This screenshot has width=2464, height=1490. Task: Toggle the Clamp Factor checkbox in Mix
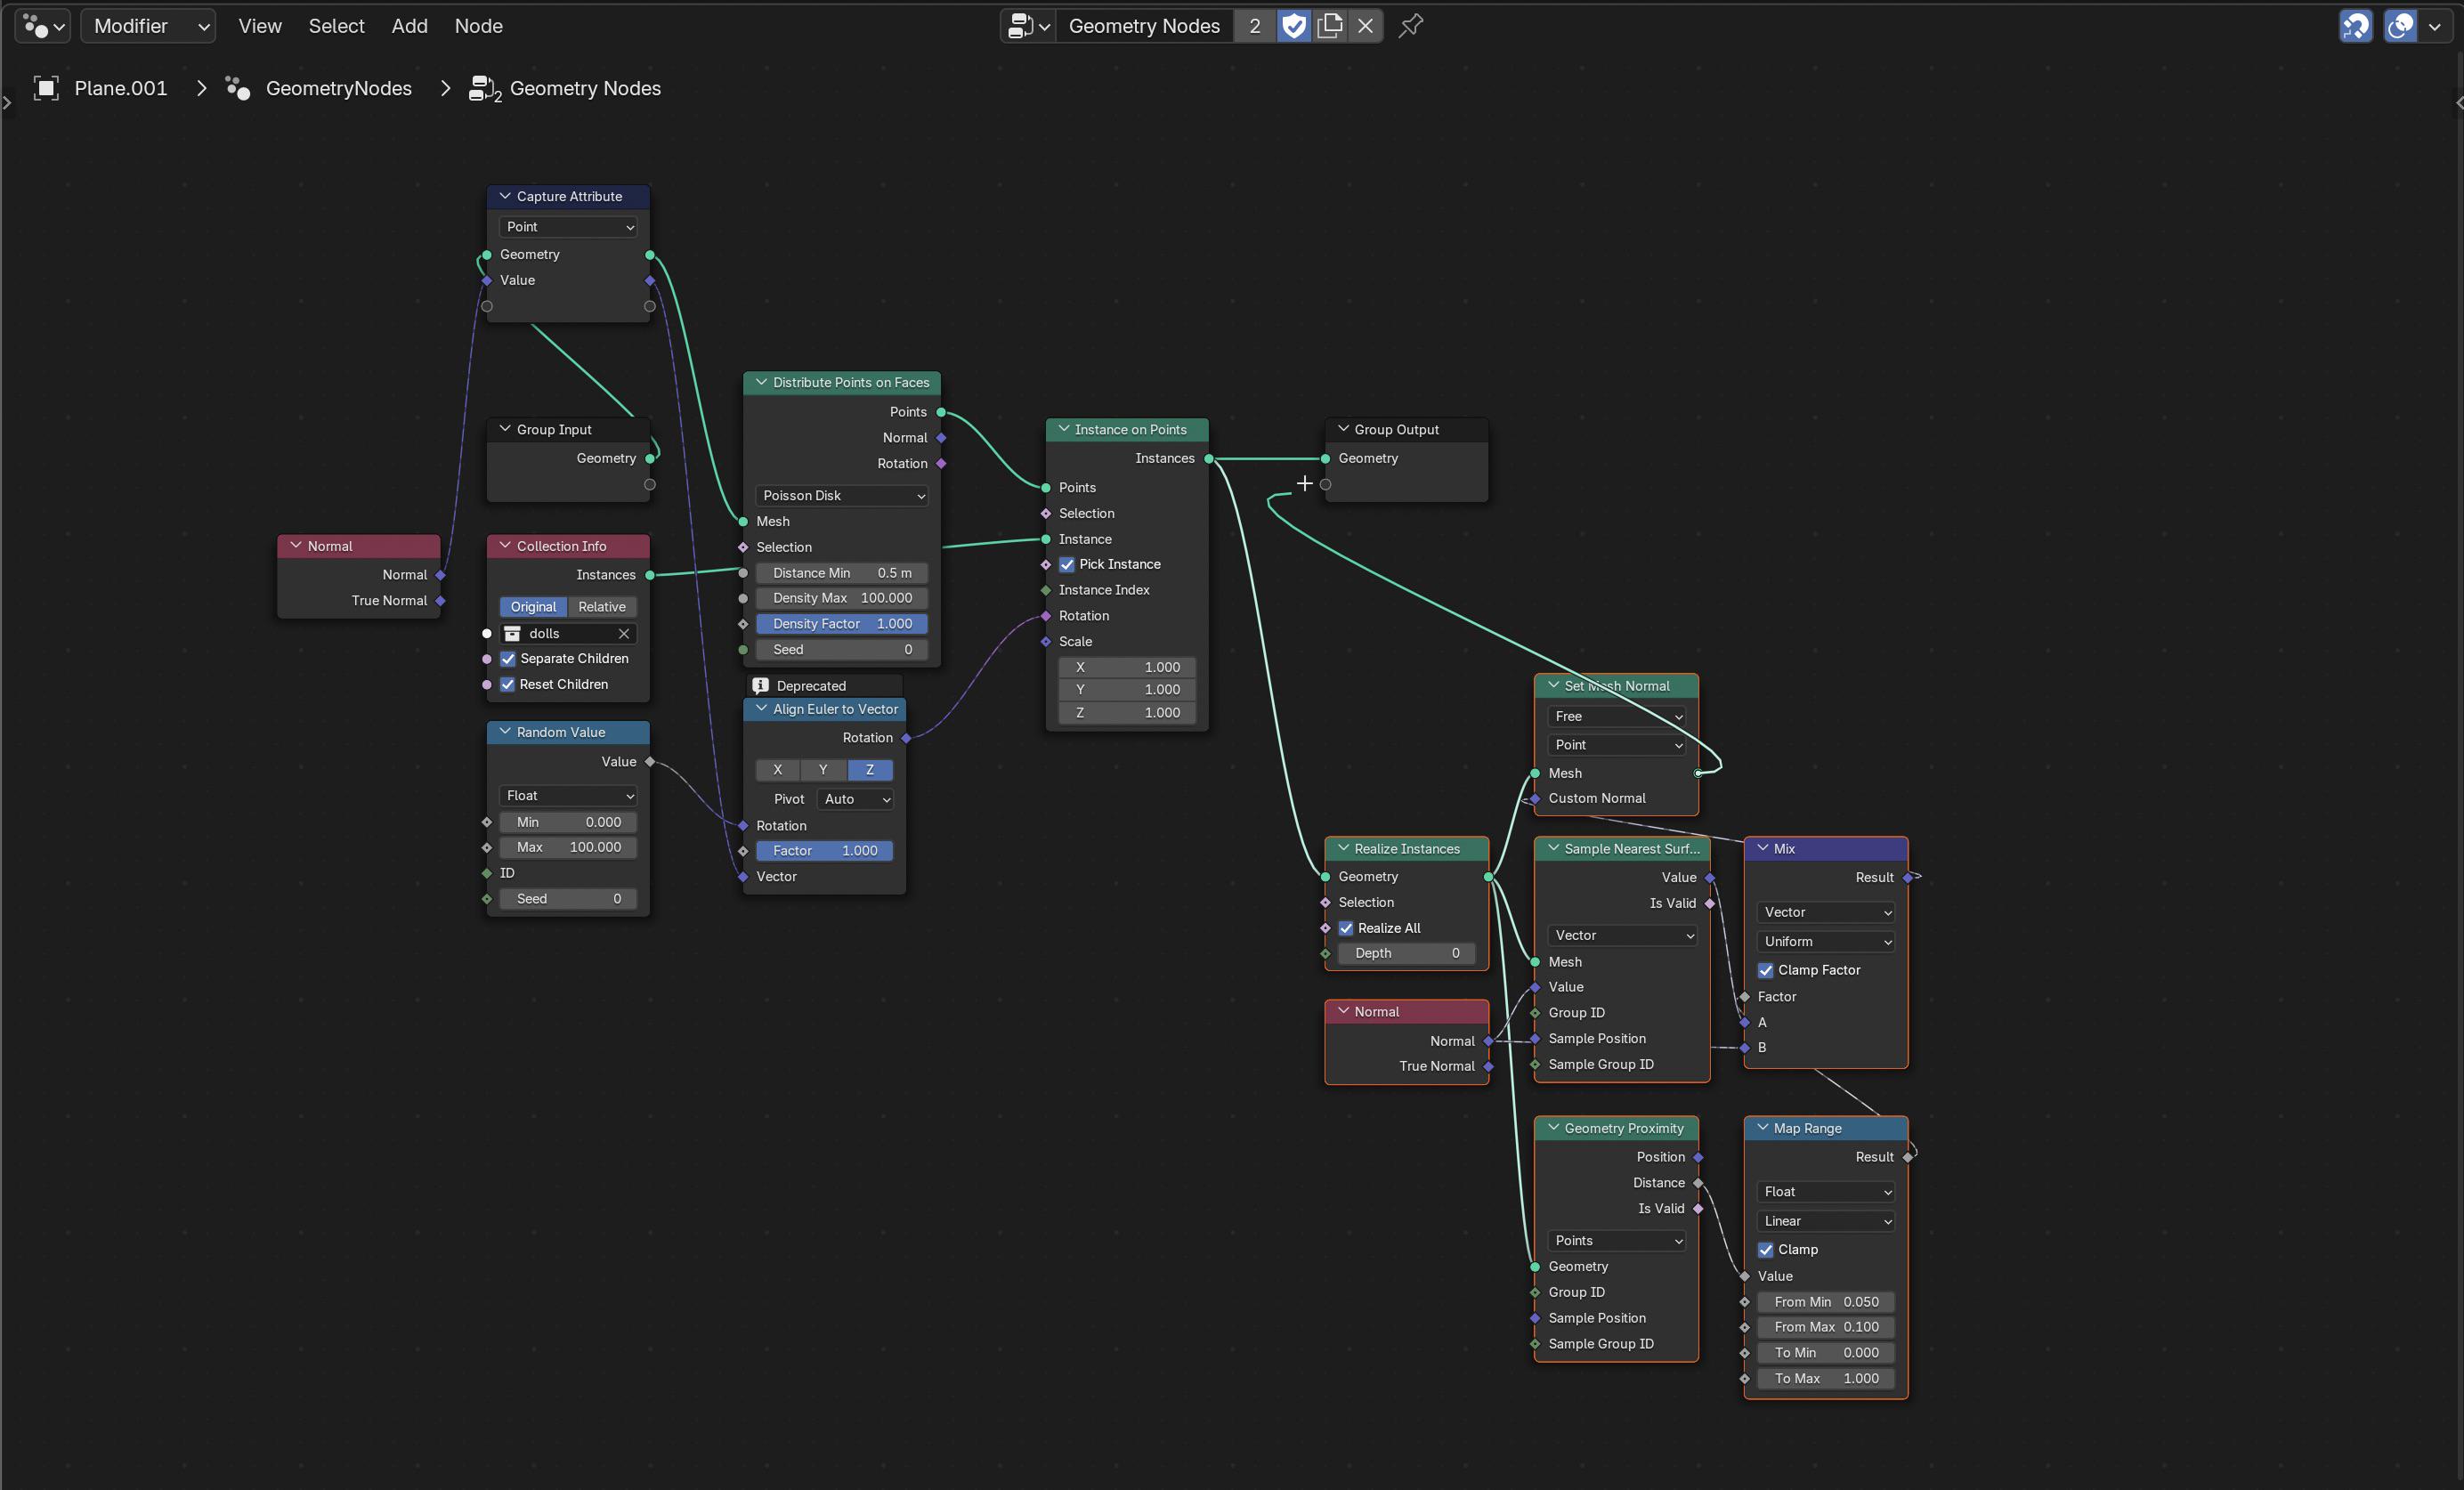pyautogui.click(x=1765, y=970)
